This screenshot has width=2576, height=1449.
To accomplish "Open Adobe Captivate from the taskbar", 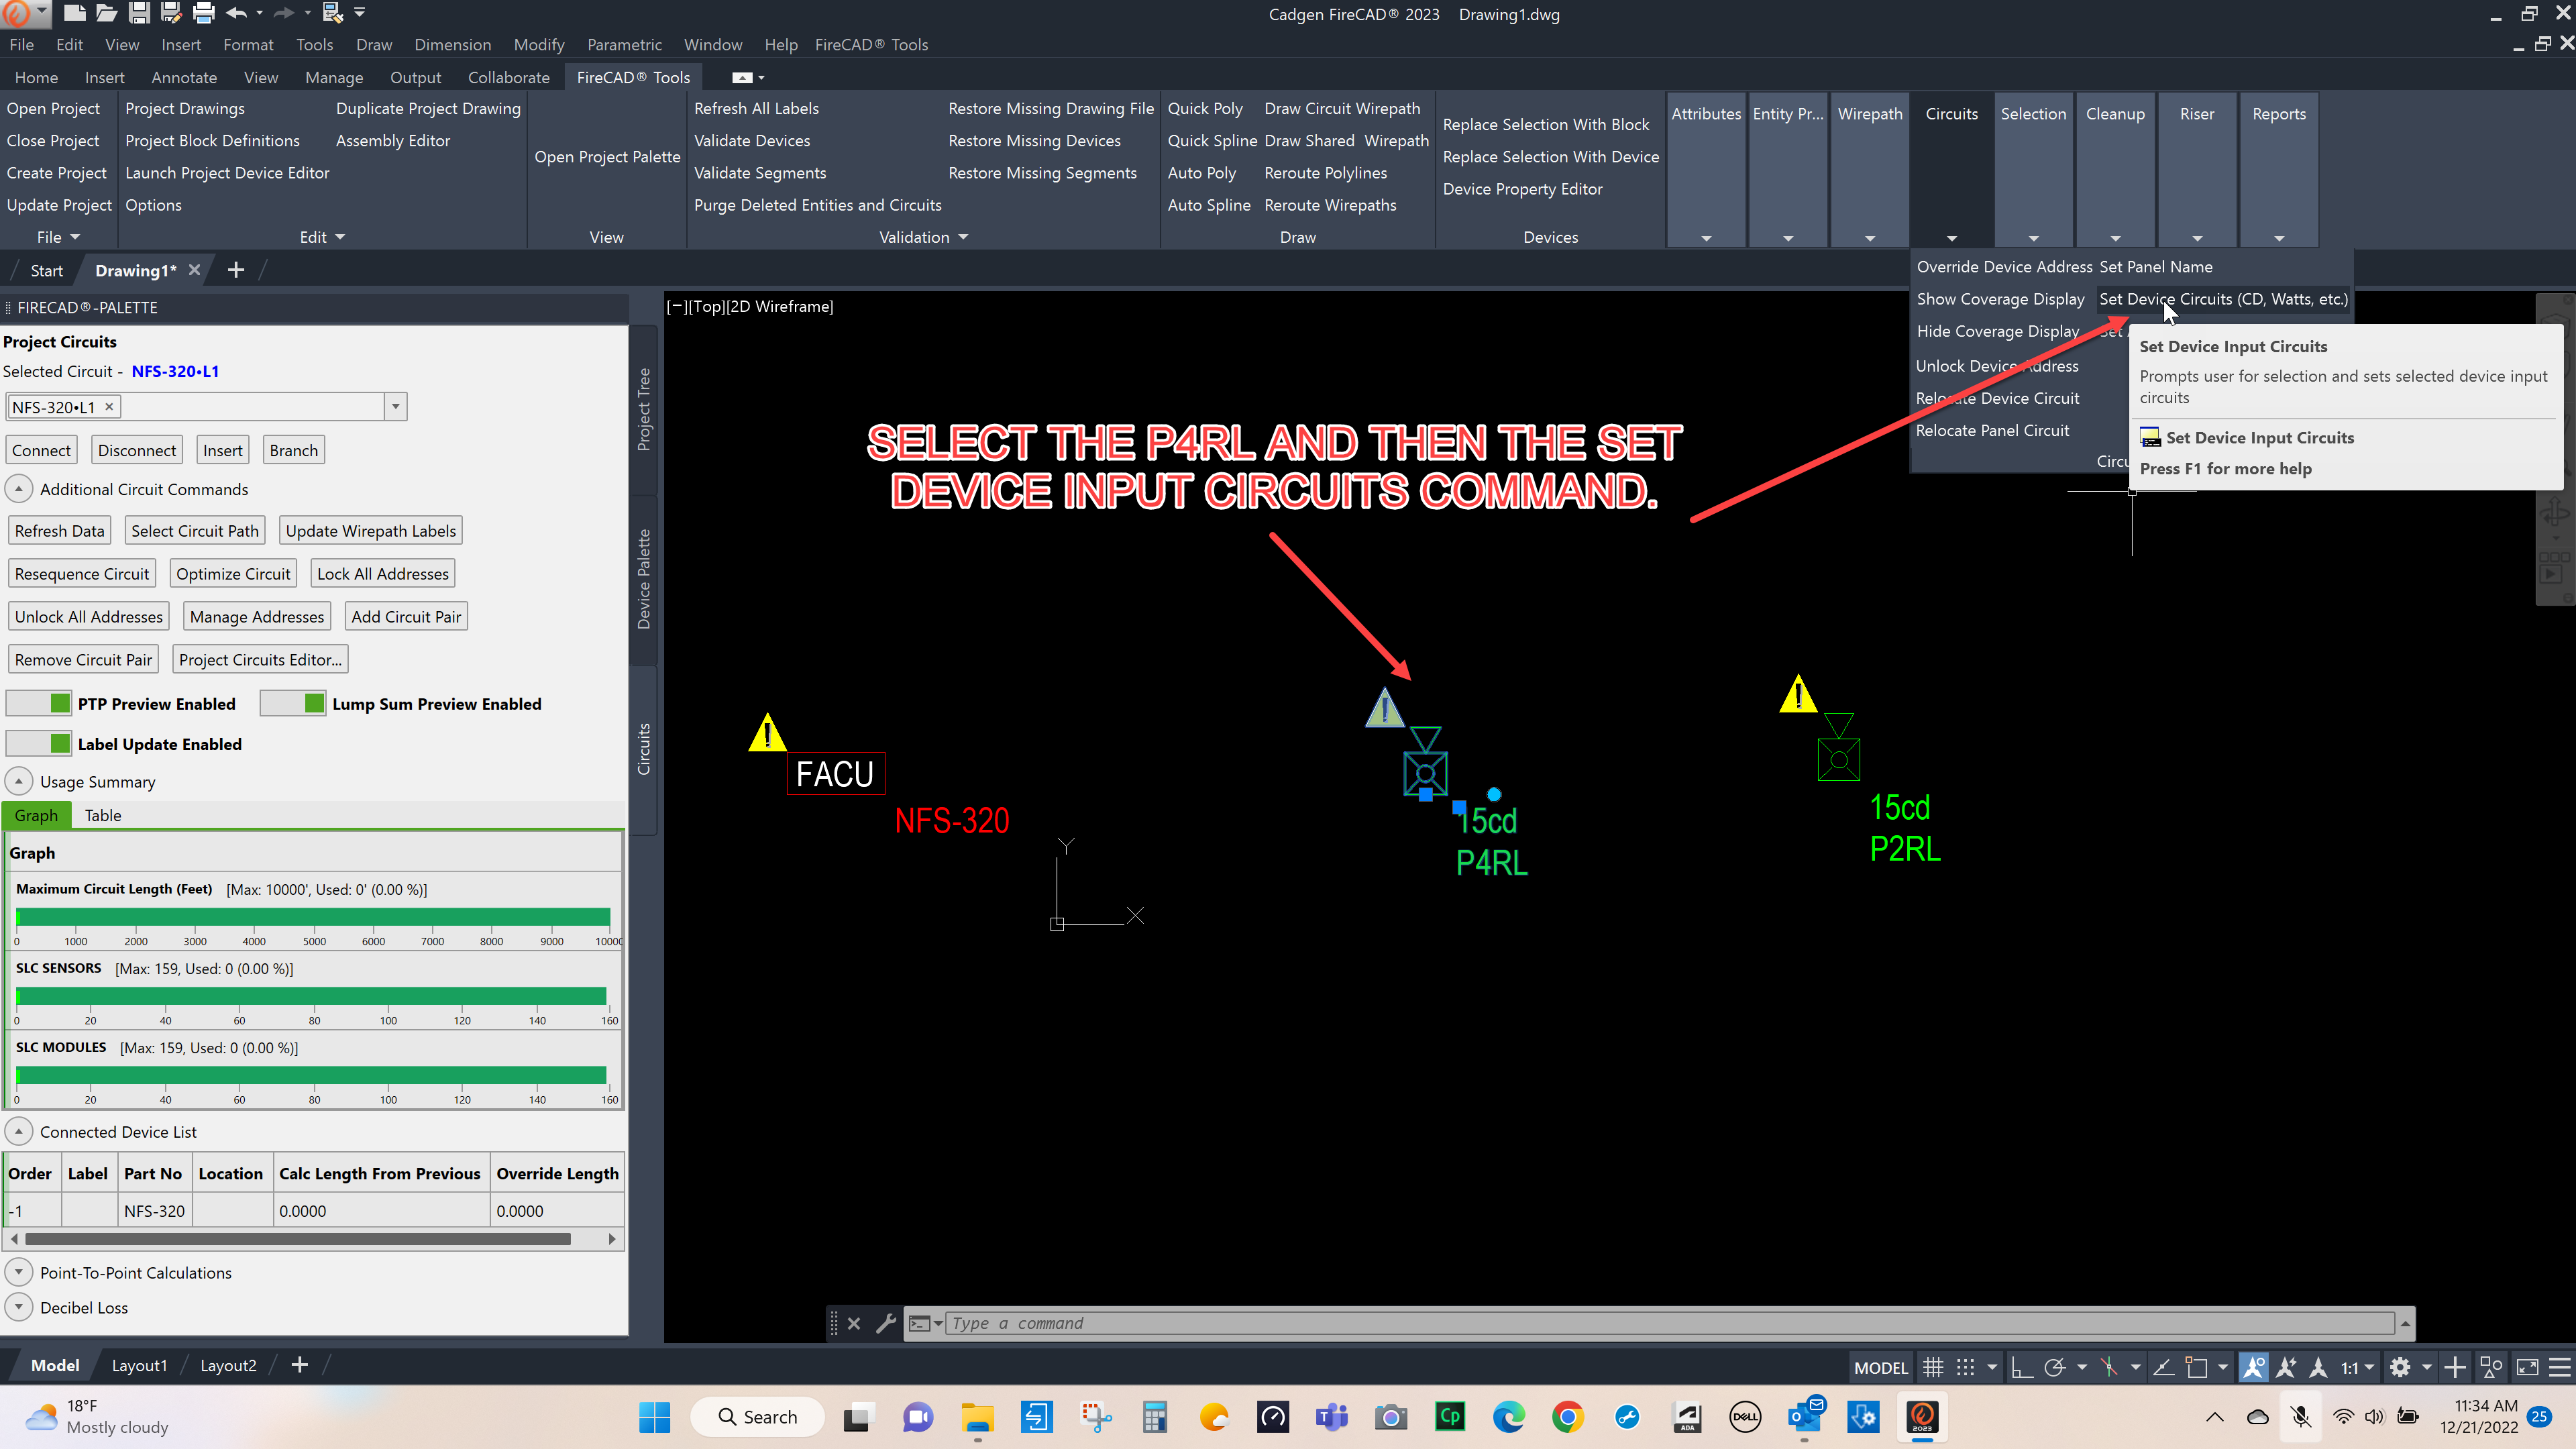I will (x=1450, y=1416).
